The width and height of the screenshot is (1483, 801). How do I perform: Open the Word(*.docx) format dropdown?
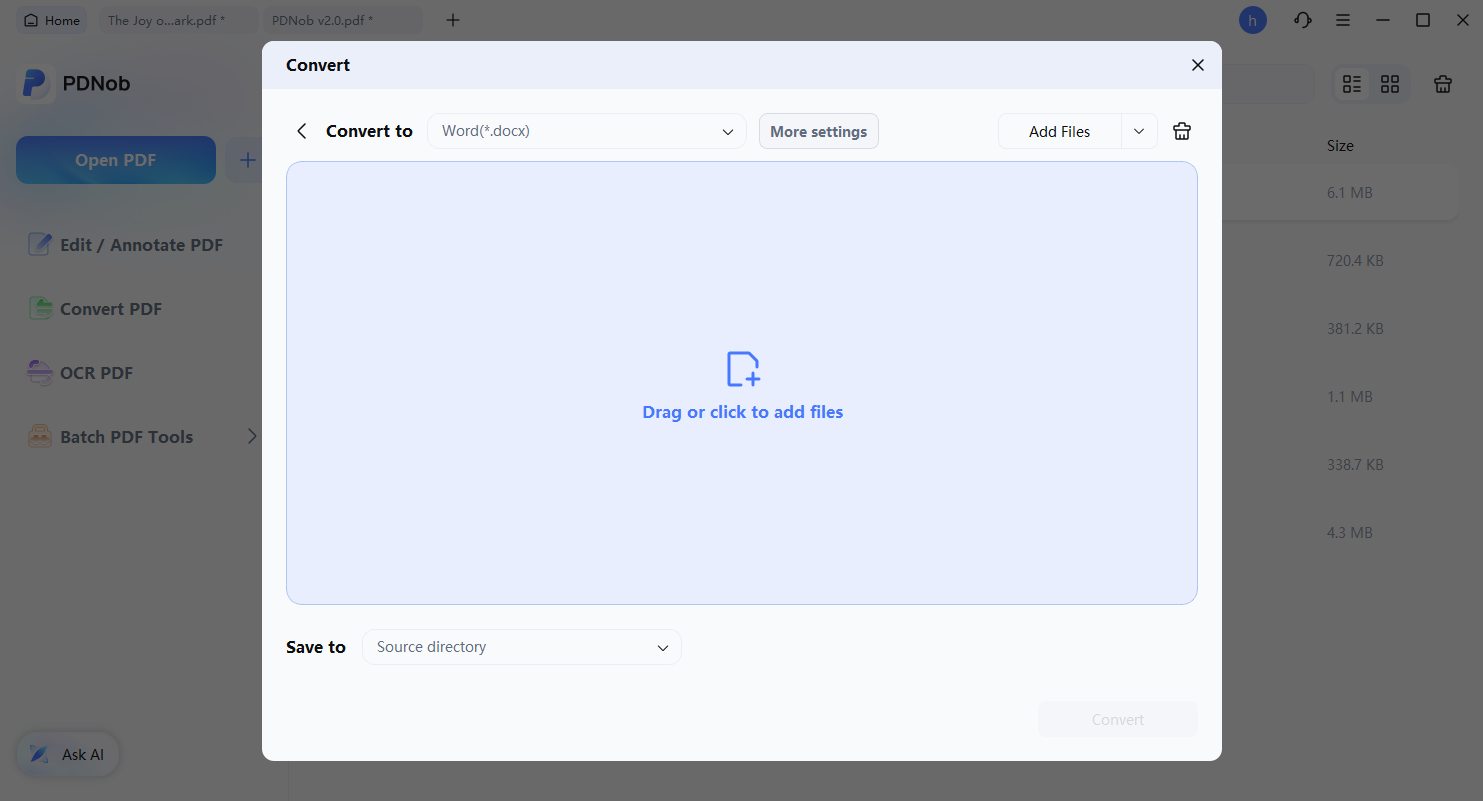tap(587, 131)
